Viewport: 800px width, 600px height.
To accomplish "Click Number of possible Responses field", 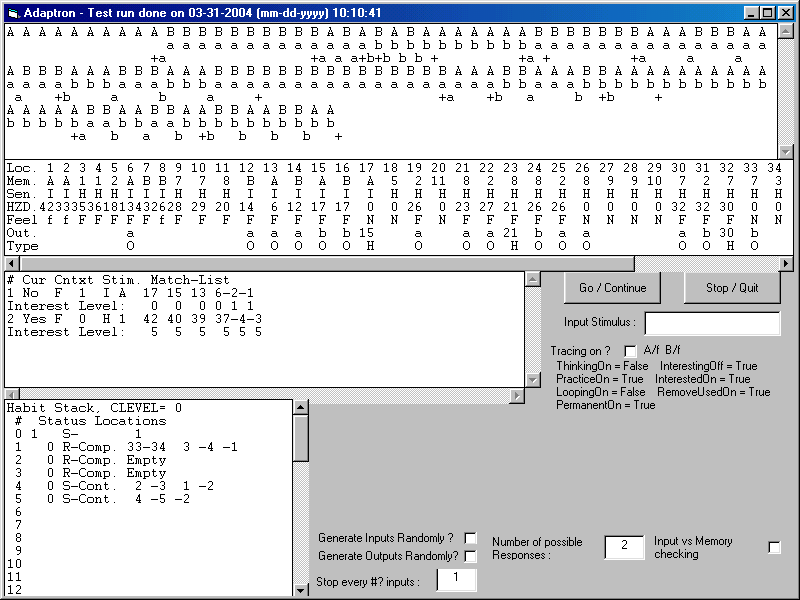I will (x=624, y=547).
